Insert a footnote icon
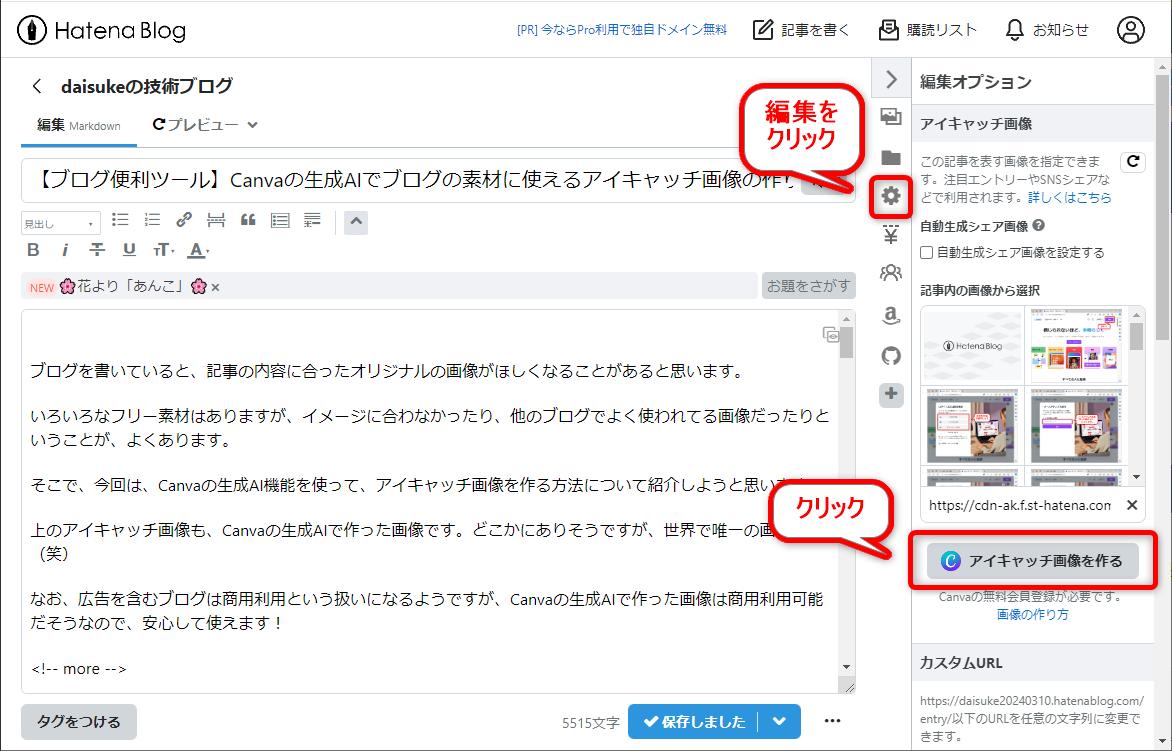Image resolution: width=1172 pixels, height=751 pixels. click(x=312, y=220)
